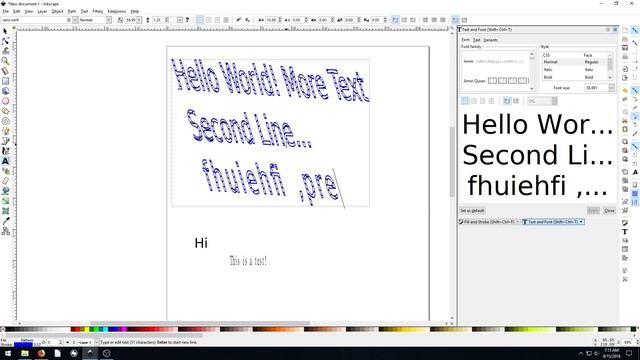The image size is (640, 360).
Task: Toggle vertical text layout in dialog
Action: (x=516, y=101)
